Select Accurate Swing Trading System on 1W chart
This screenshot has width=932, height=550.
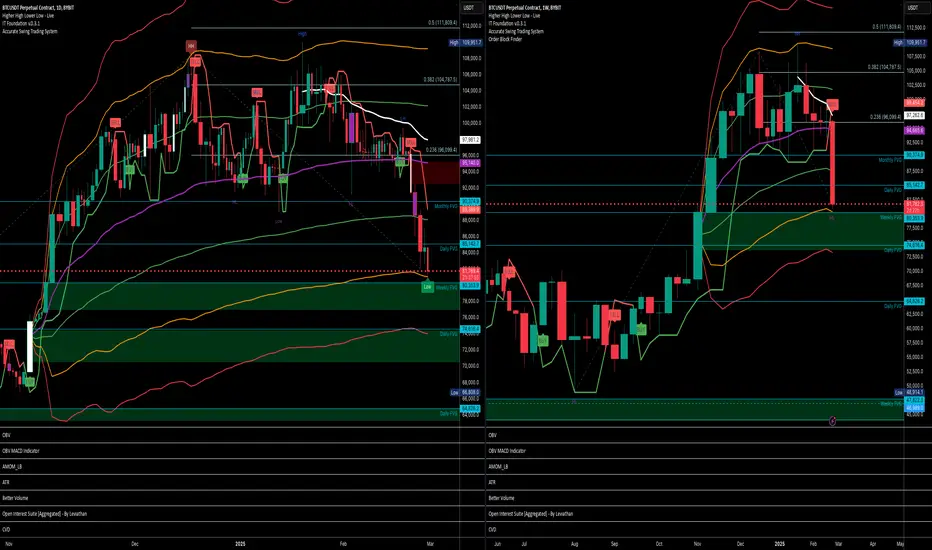tap(516, 32)
